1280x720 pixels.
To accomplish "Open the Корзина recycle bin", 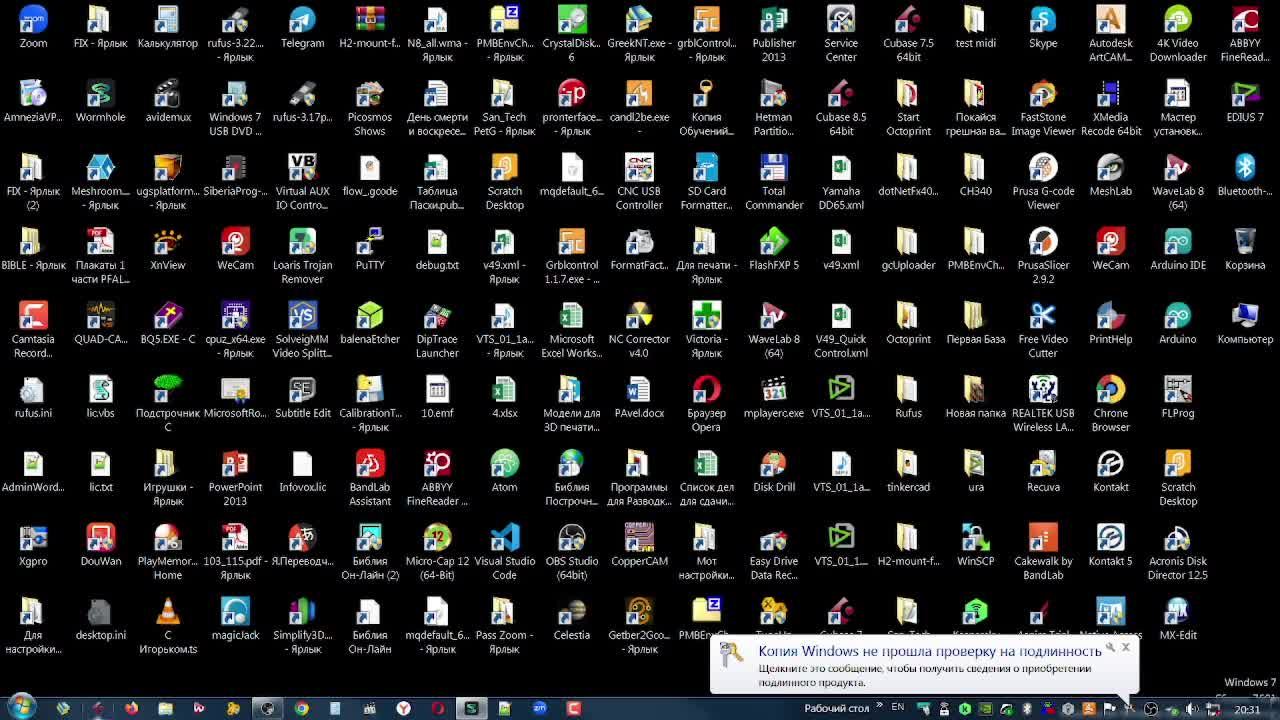I will 1245,249.
